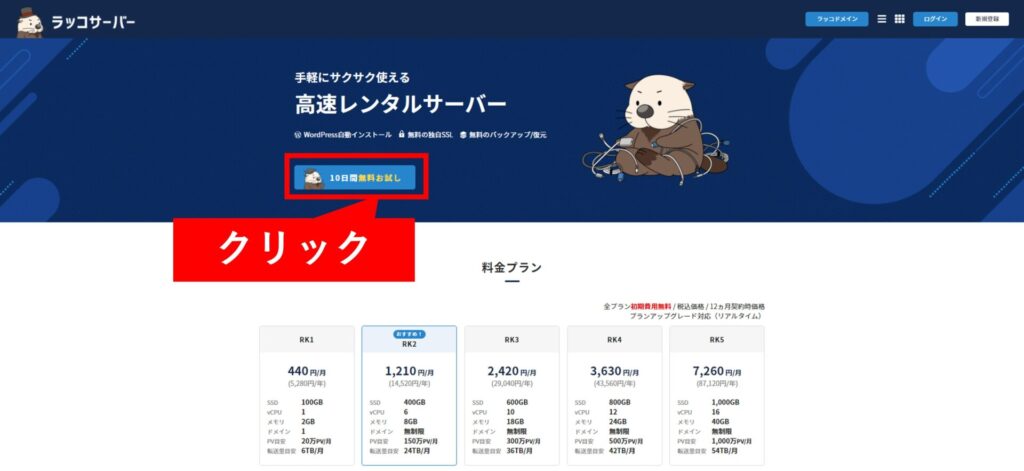Click the おすすめ badge on RK2
1024x471 pixels.
tap(409, 334)
